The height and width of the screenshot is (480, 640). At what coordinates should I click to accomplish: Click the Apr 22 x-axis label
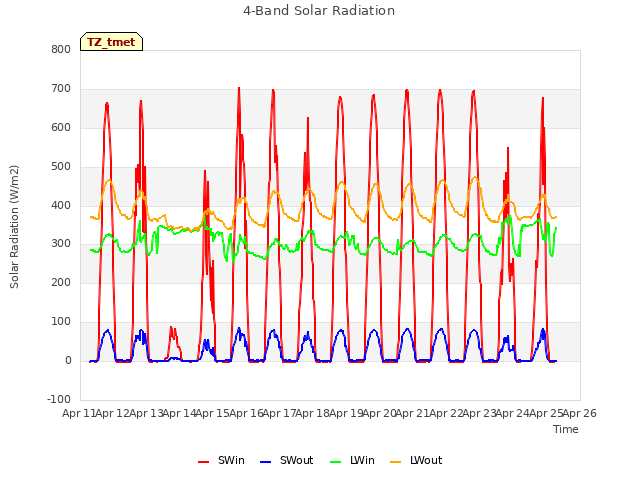click(x=446, y=413)
